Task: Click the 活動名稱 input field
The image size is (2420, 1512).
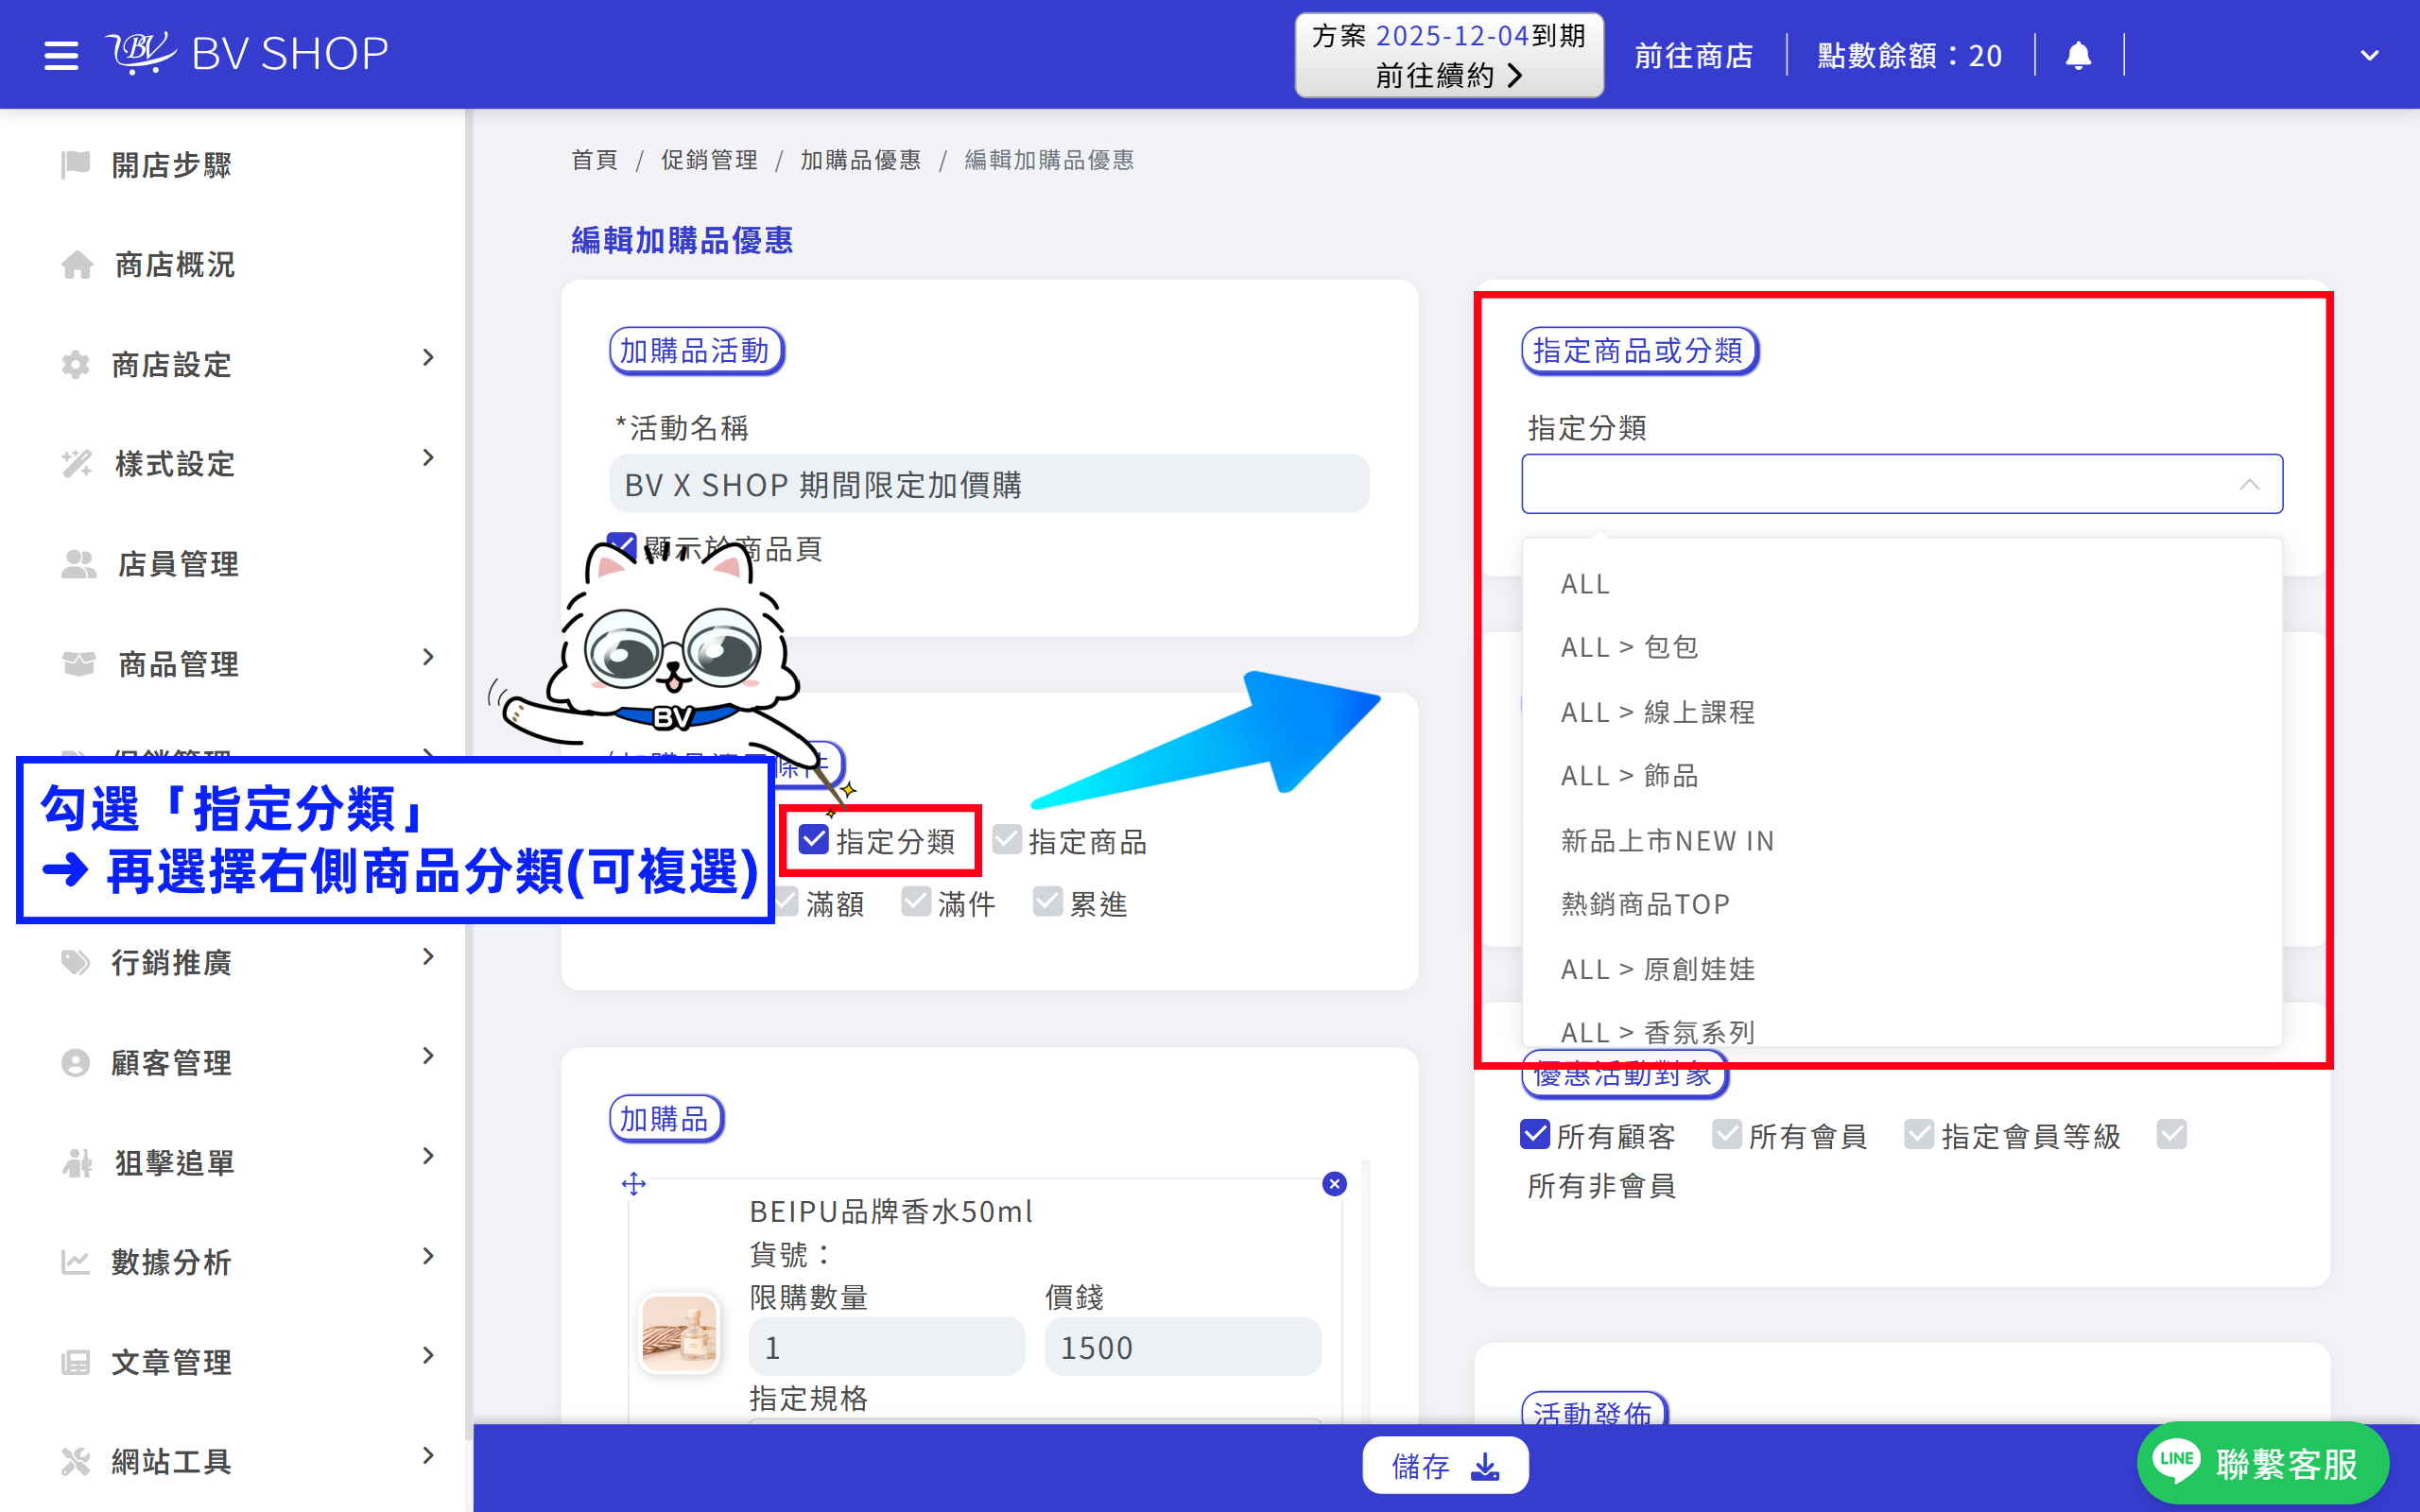Action: (989, 484)
